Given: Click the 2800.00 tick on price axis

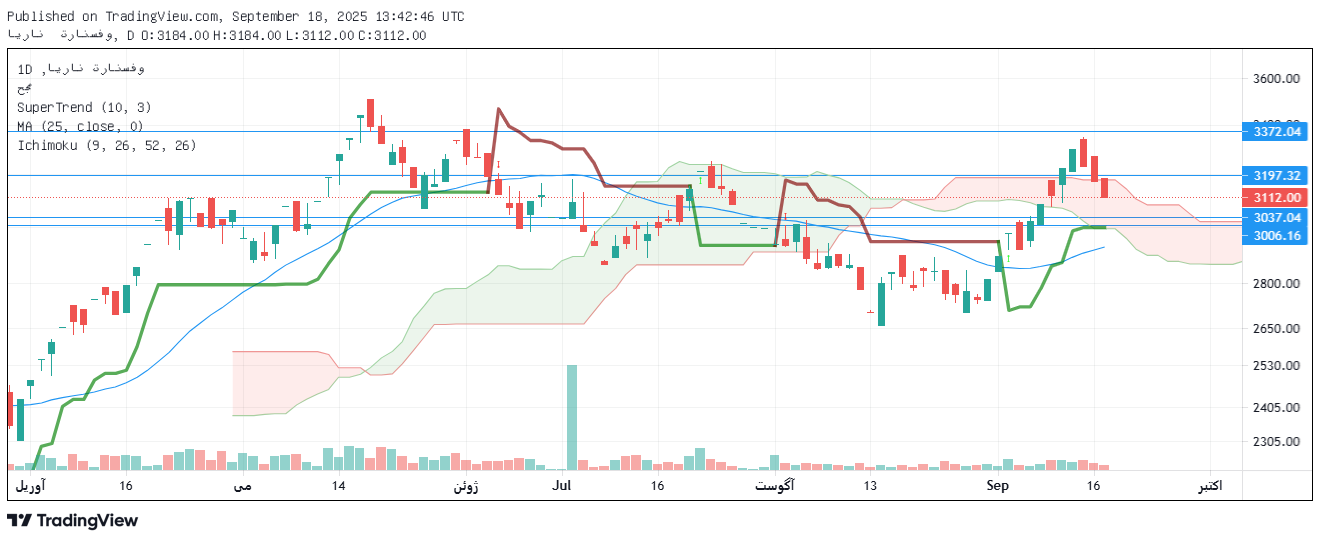Looking at the screenshot, I should point(1277,284).
